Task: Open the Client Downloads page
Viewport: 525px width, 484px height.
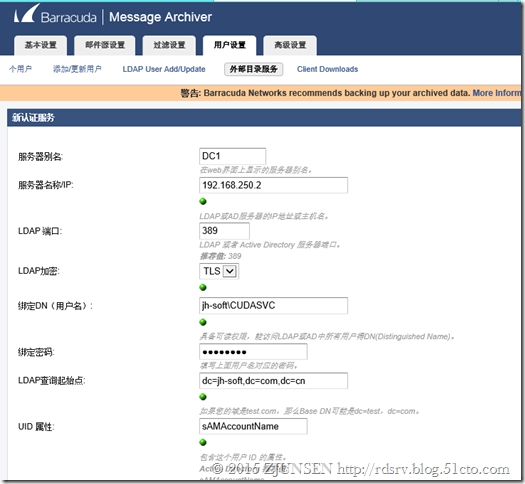Action: (x=327, y=69)
